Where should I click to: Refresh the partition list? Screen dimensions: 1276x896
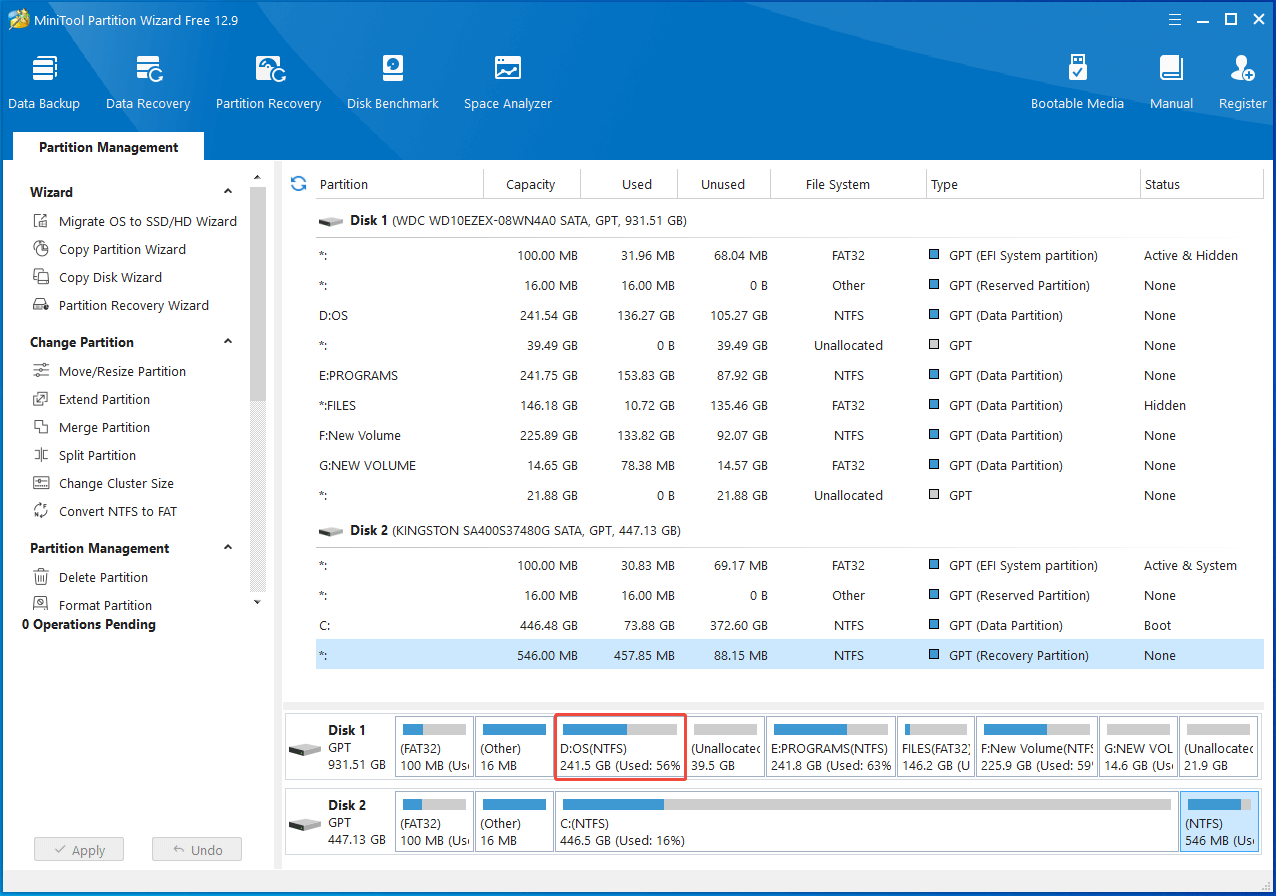(x=298, y=184)
